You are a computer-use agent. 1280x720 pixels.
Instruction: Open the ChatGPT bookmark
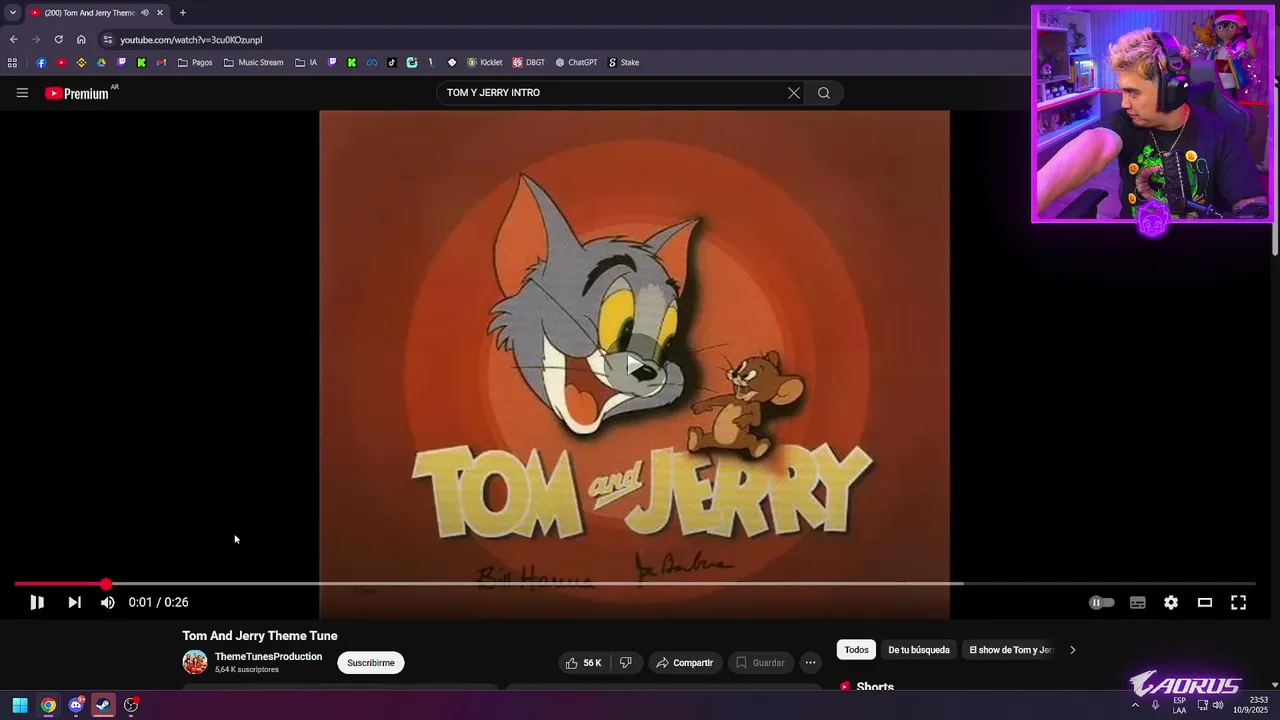[x=577, y=62]
